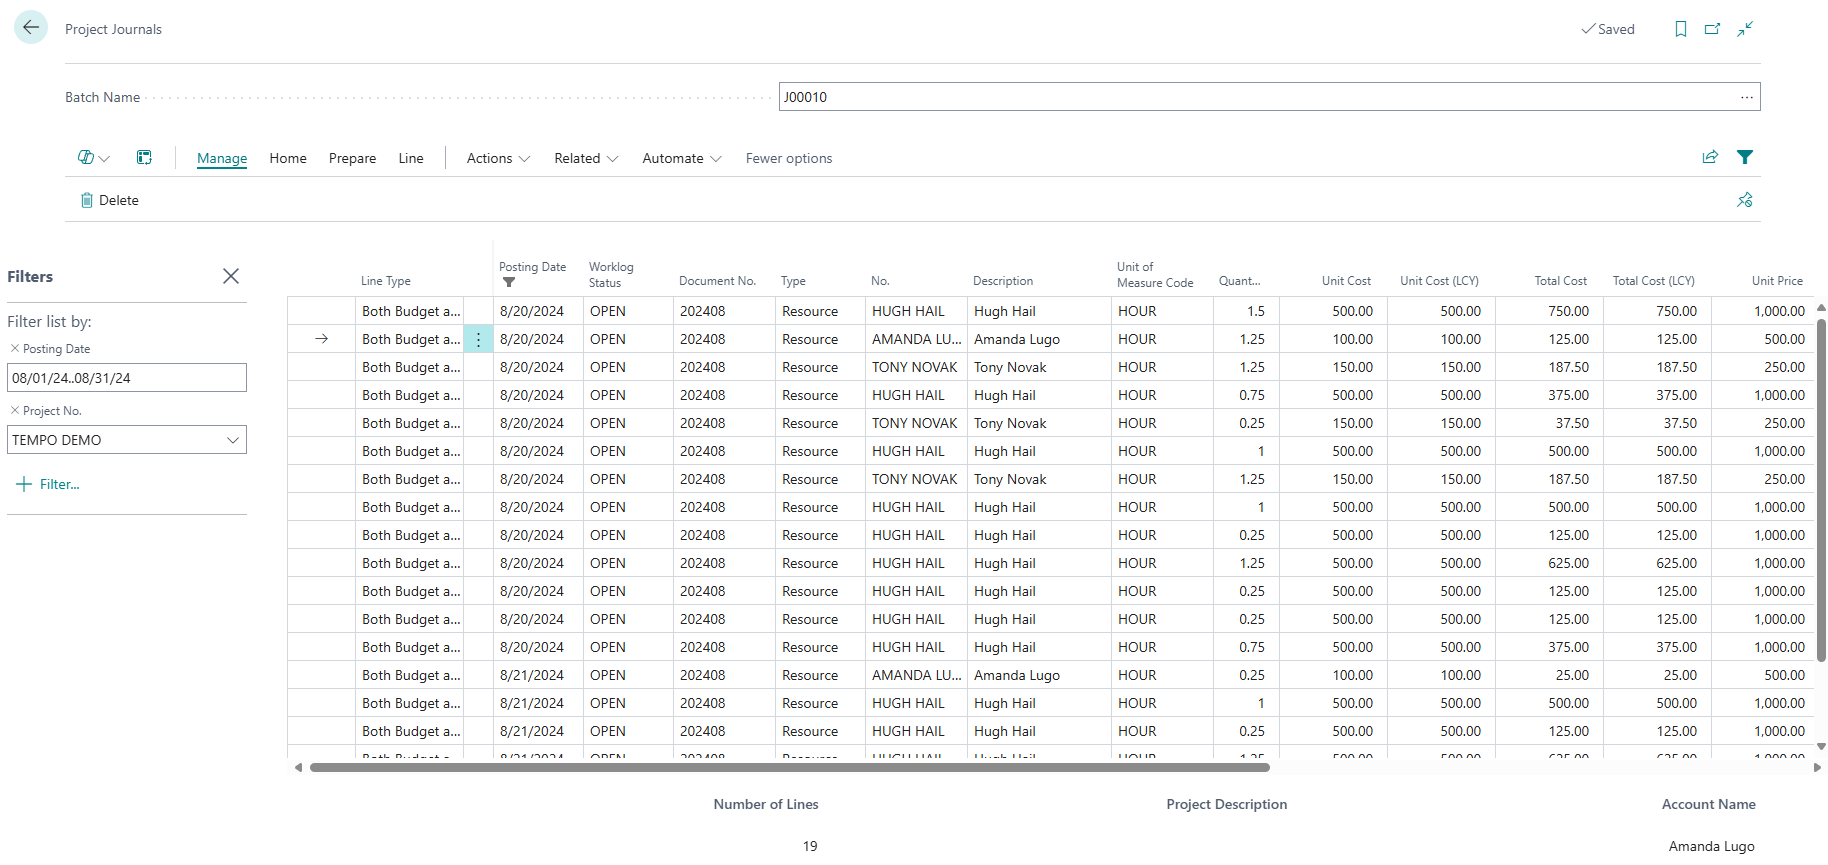The image size is (1828, 865).
Task: Switch to the Home tab
Action: (x=288, y=158)
